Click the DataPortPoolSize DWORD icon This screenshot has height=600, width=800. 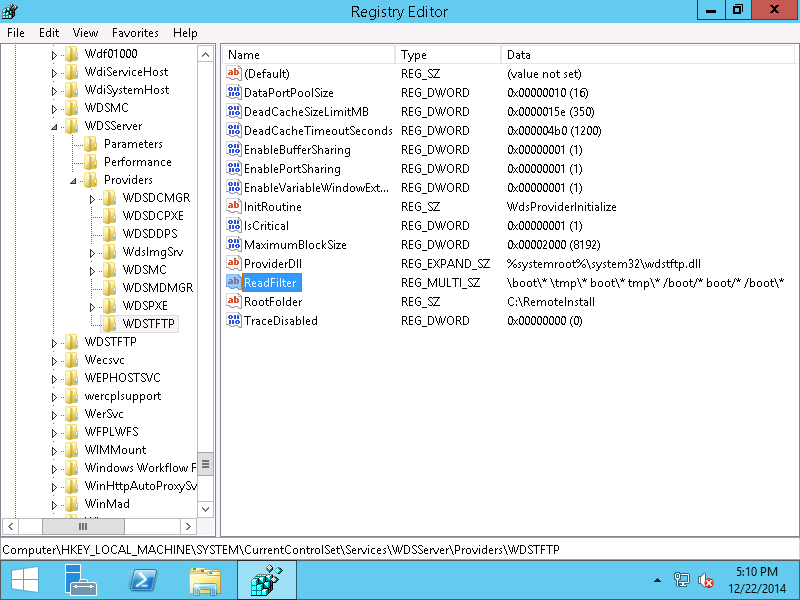coord(234,93)
